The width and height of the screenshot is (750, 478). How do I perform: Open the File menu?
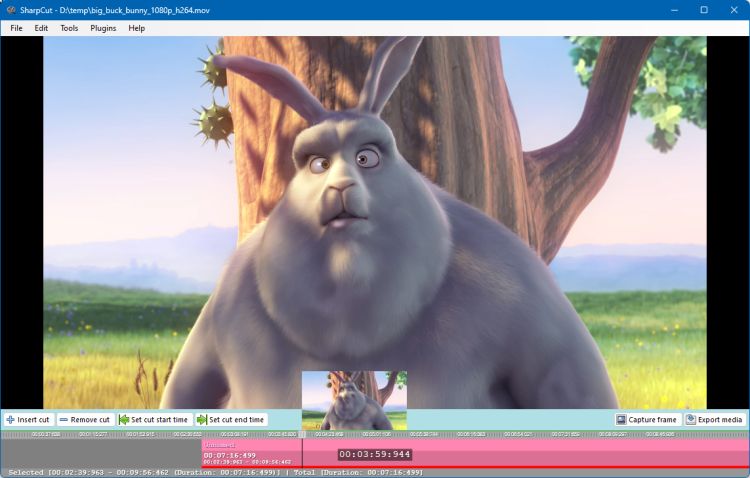click(16, 28)
